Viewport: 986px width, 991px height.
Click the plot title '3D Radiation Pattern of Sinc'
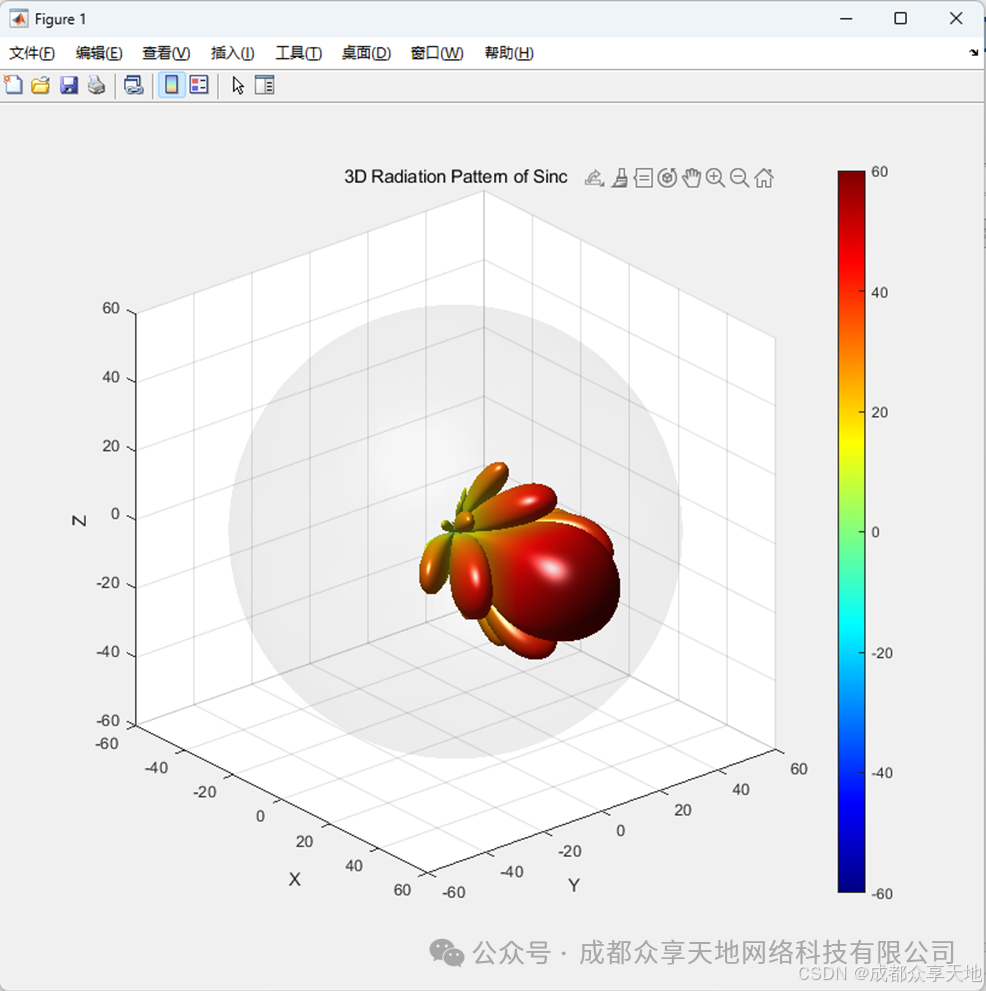tap(455, 176)
